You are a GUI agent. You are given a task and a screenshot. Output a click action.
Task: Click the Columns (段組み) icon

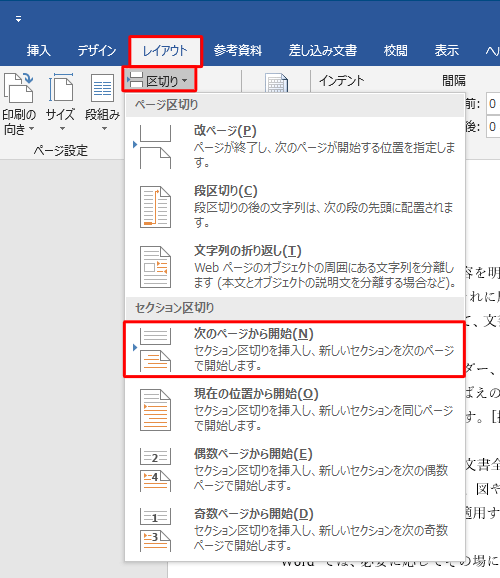tap(103, 88)
